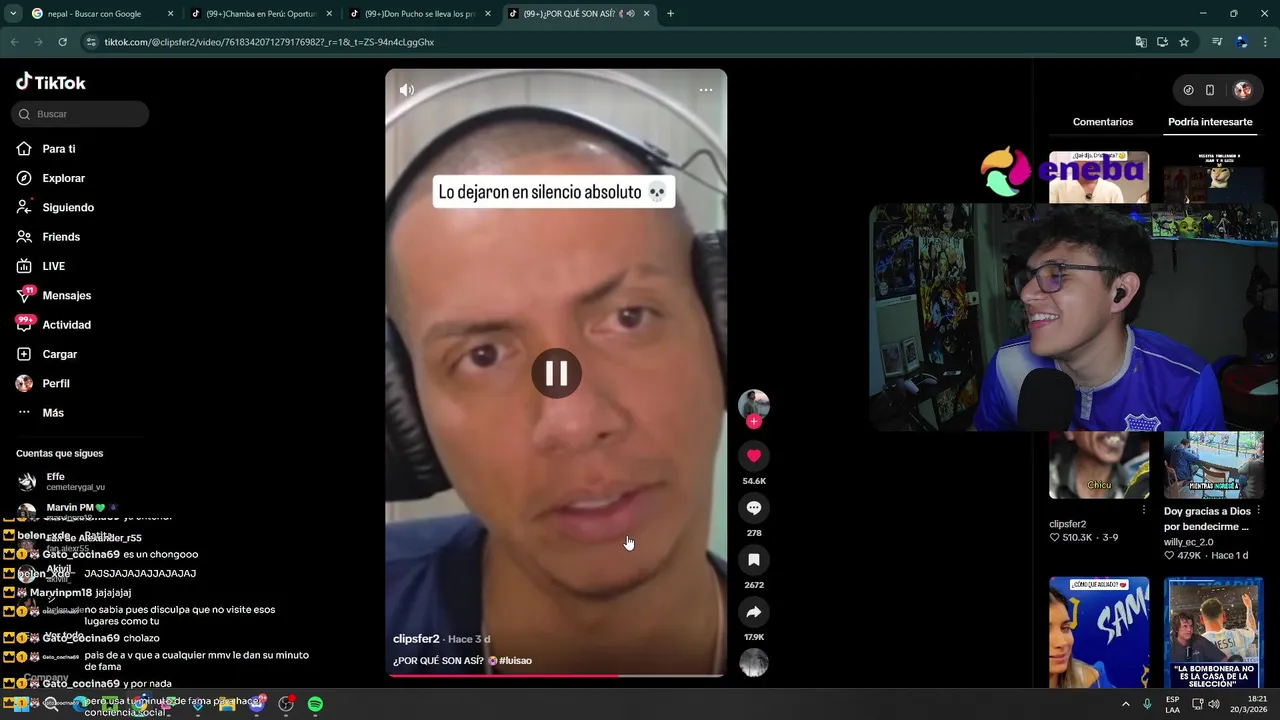Switch to the Comentarios tab
Image resolution: width=1280 pixels, height=720 pixels.
tap(1103, 122)
